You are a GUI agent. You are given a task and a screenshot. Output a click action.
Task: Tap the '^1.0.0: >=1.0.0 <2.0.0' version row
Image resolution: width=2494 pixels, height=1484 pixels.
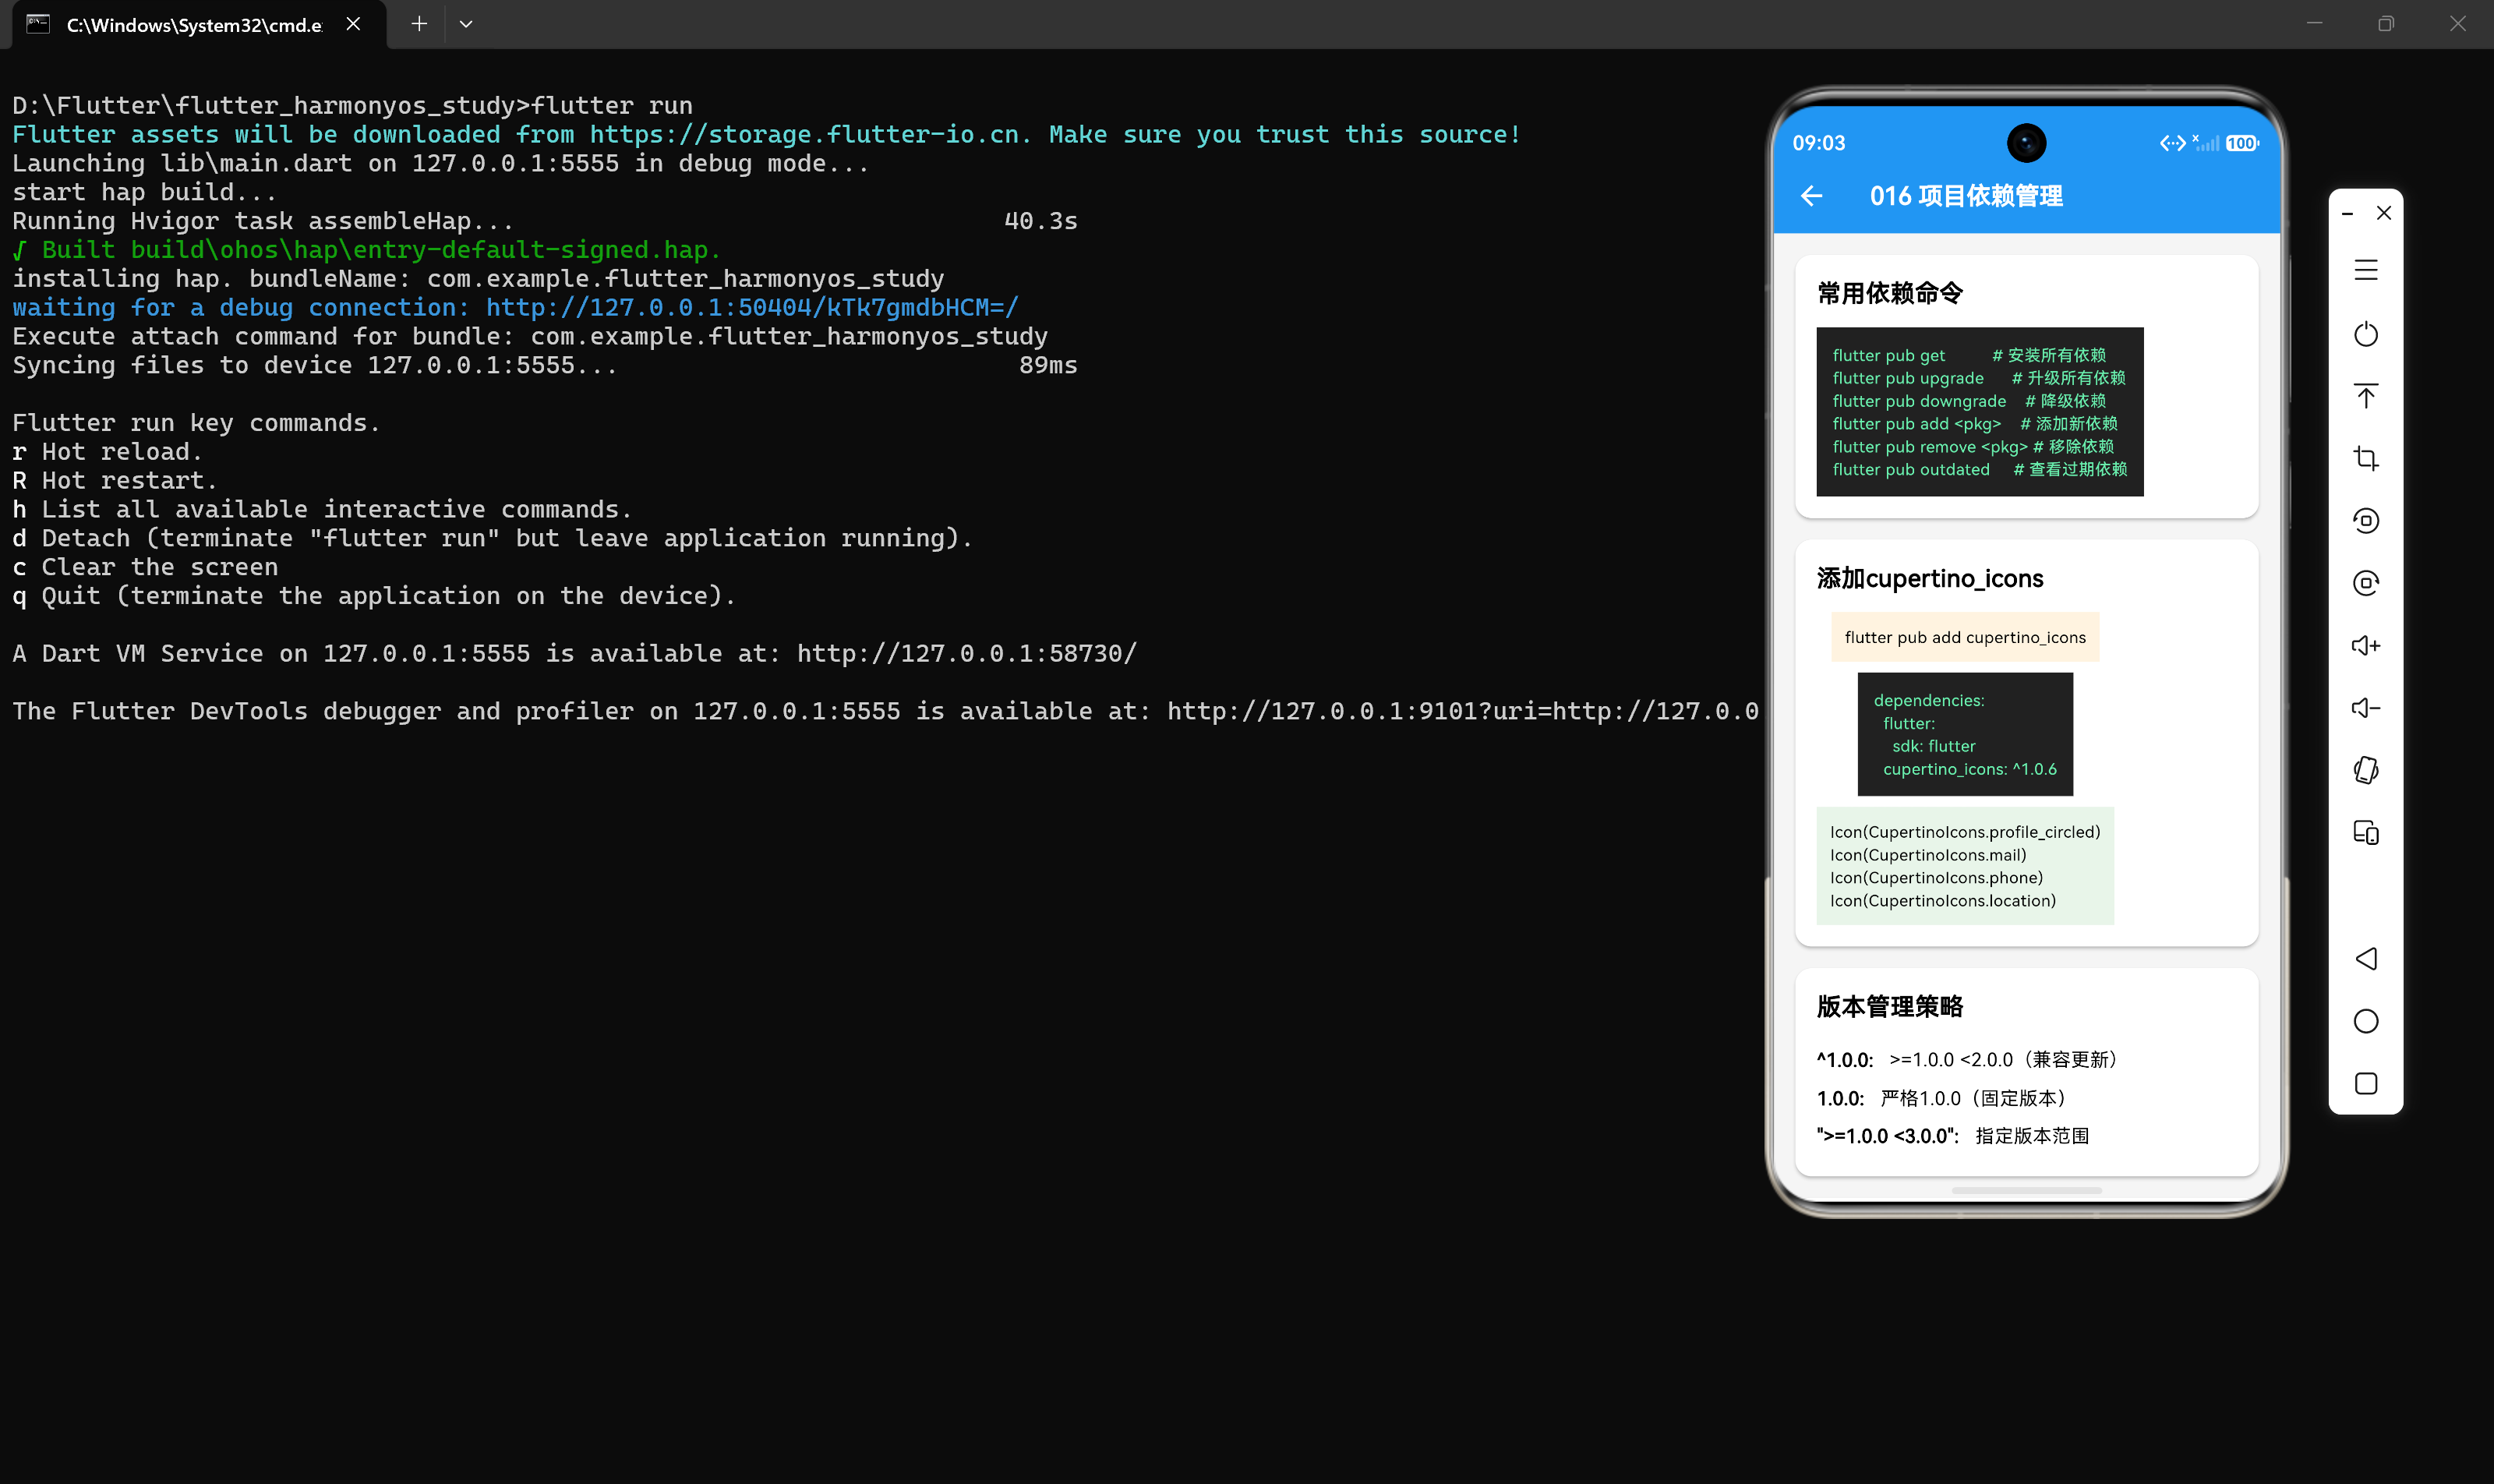pos(1966,1060)
